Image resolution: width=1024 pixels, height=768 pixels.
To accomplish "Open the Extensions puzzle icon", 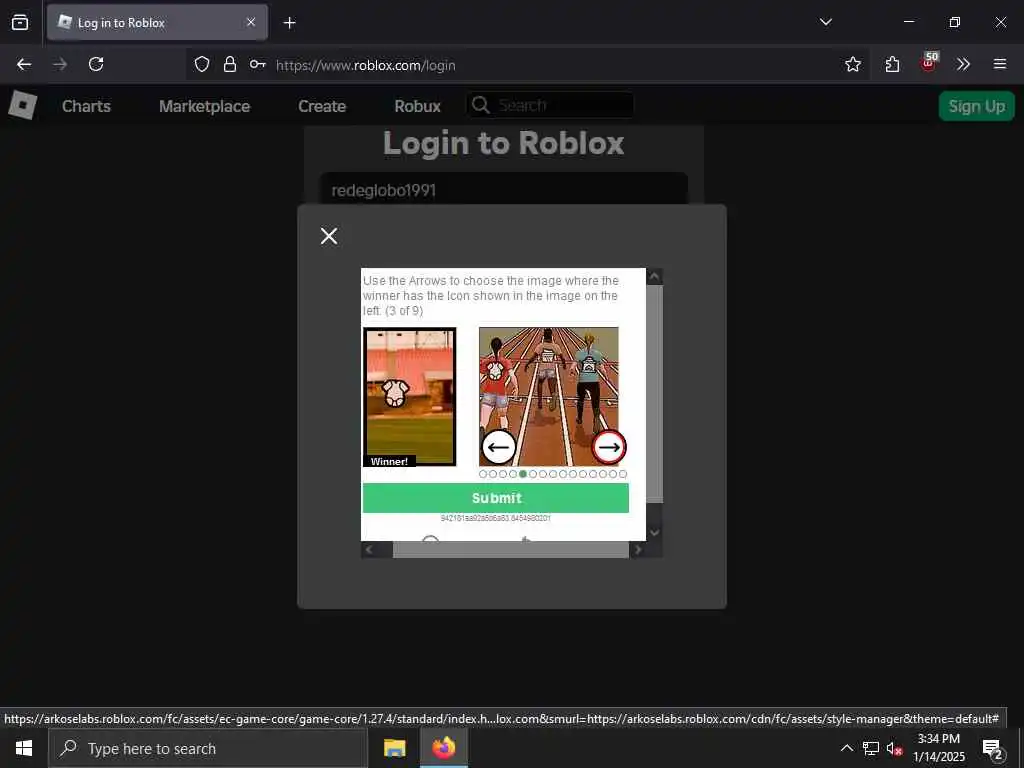I will (x=892, y=64).
